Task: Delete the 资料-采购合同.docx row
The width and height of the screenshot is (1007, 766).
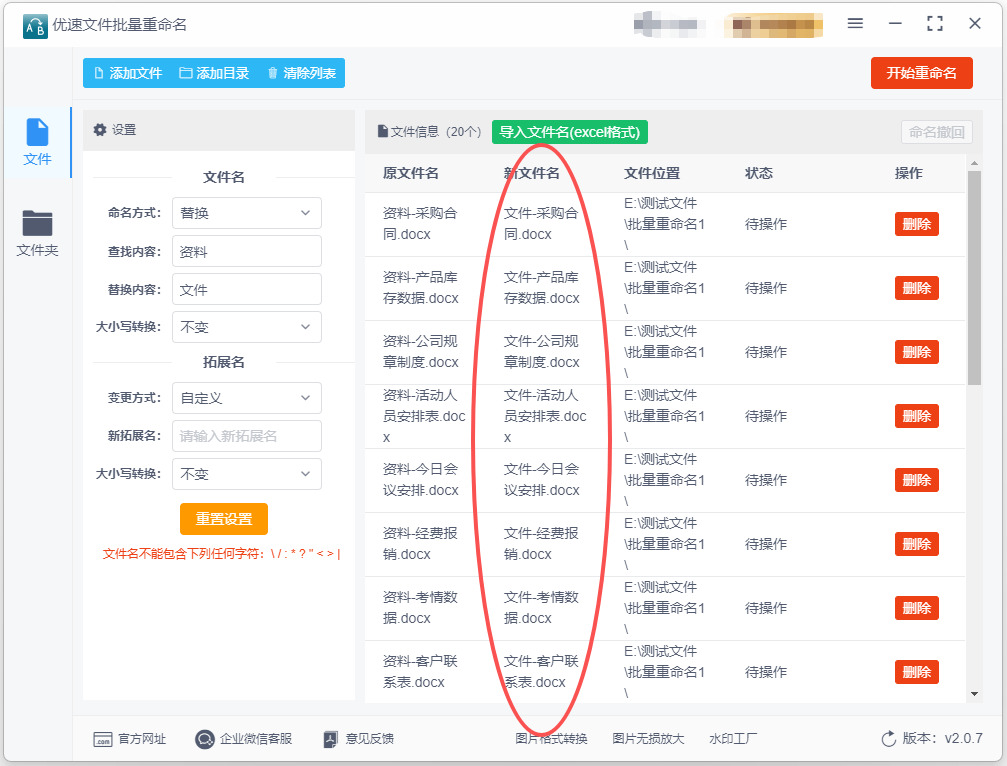Action: click(x=916, y=224)
